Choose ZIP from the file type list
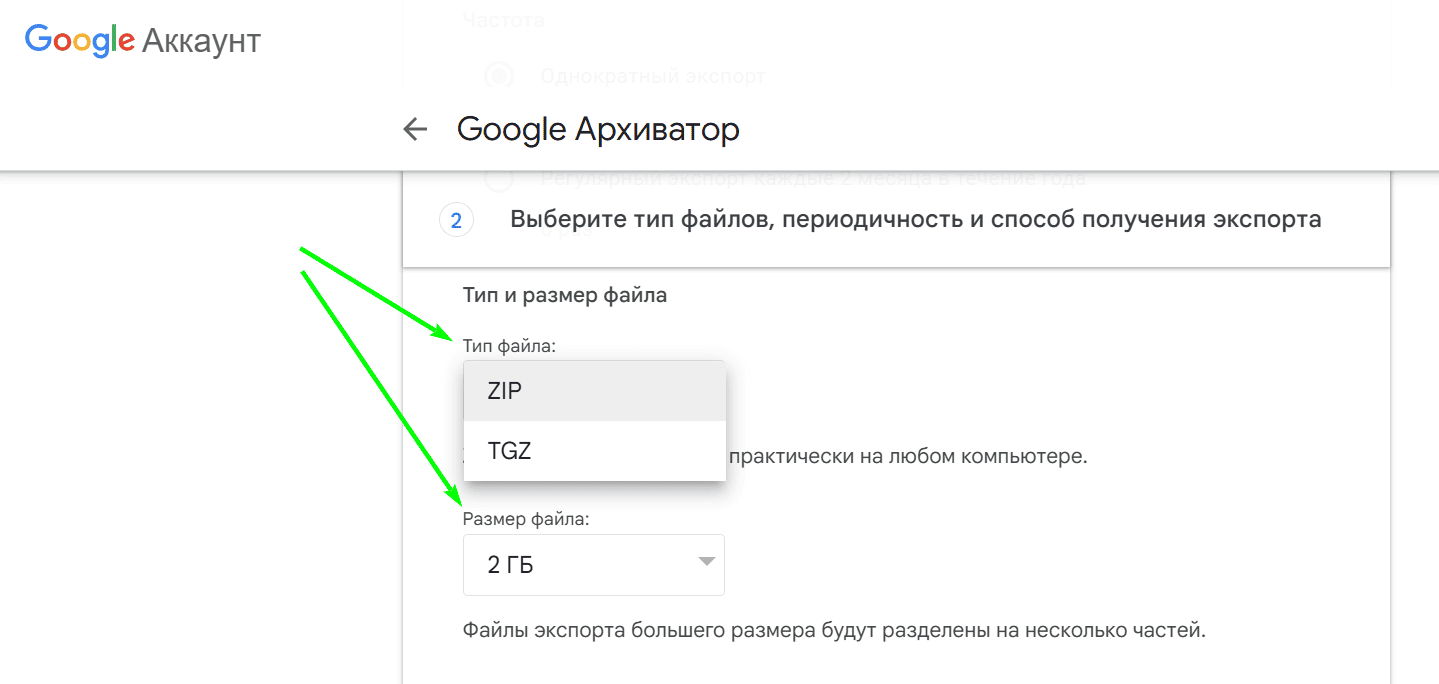Viewport: 1439px width, 684px height. coord(595,391)
